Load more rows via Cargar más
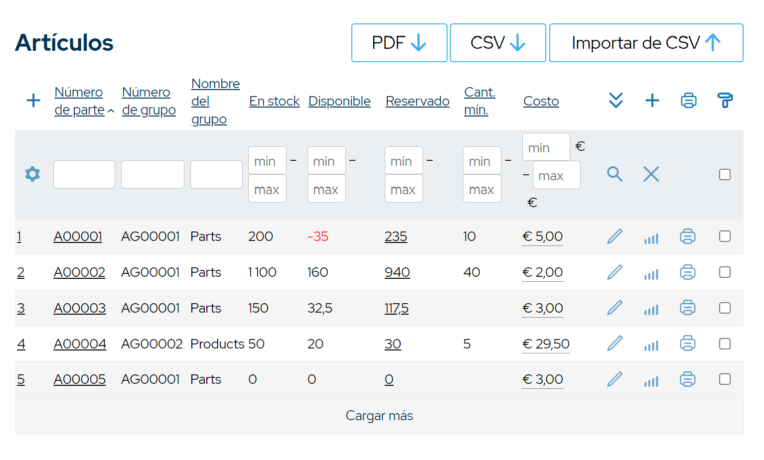The width and height of the screenshot is (764, 460). click(379, 416)
